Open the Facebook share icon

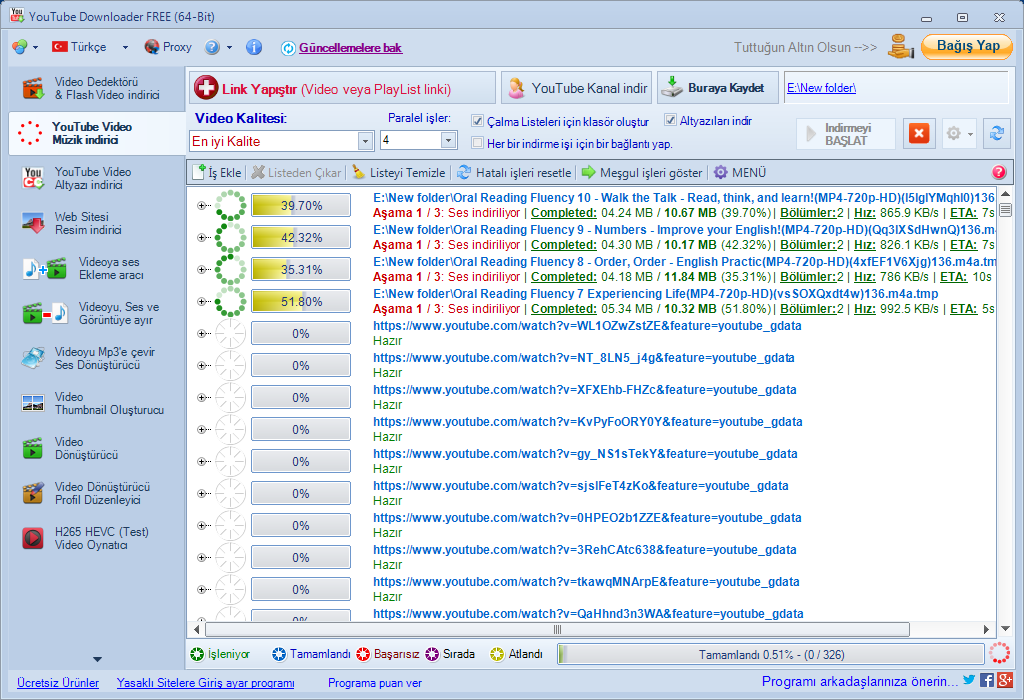(987, 681)
